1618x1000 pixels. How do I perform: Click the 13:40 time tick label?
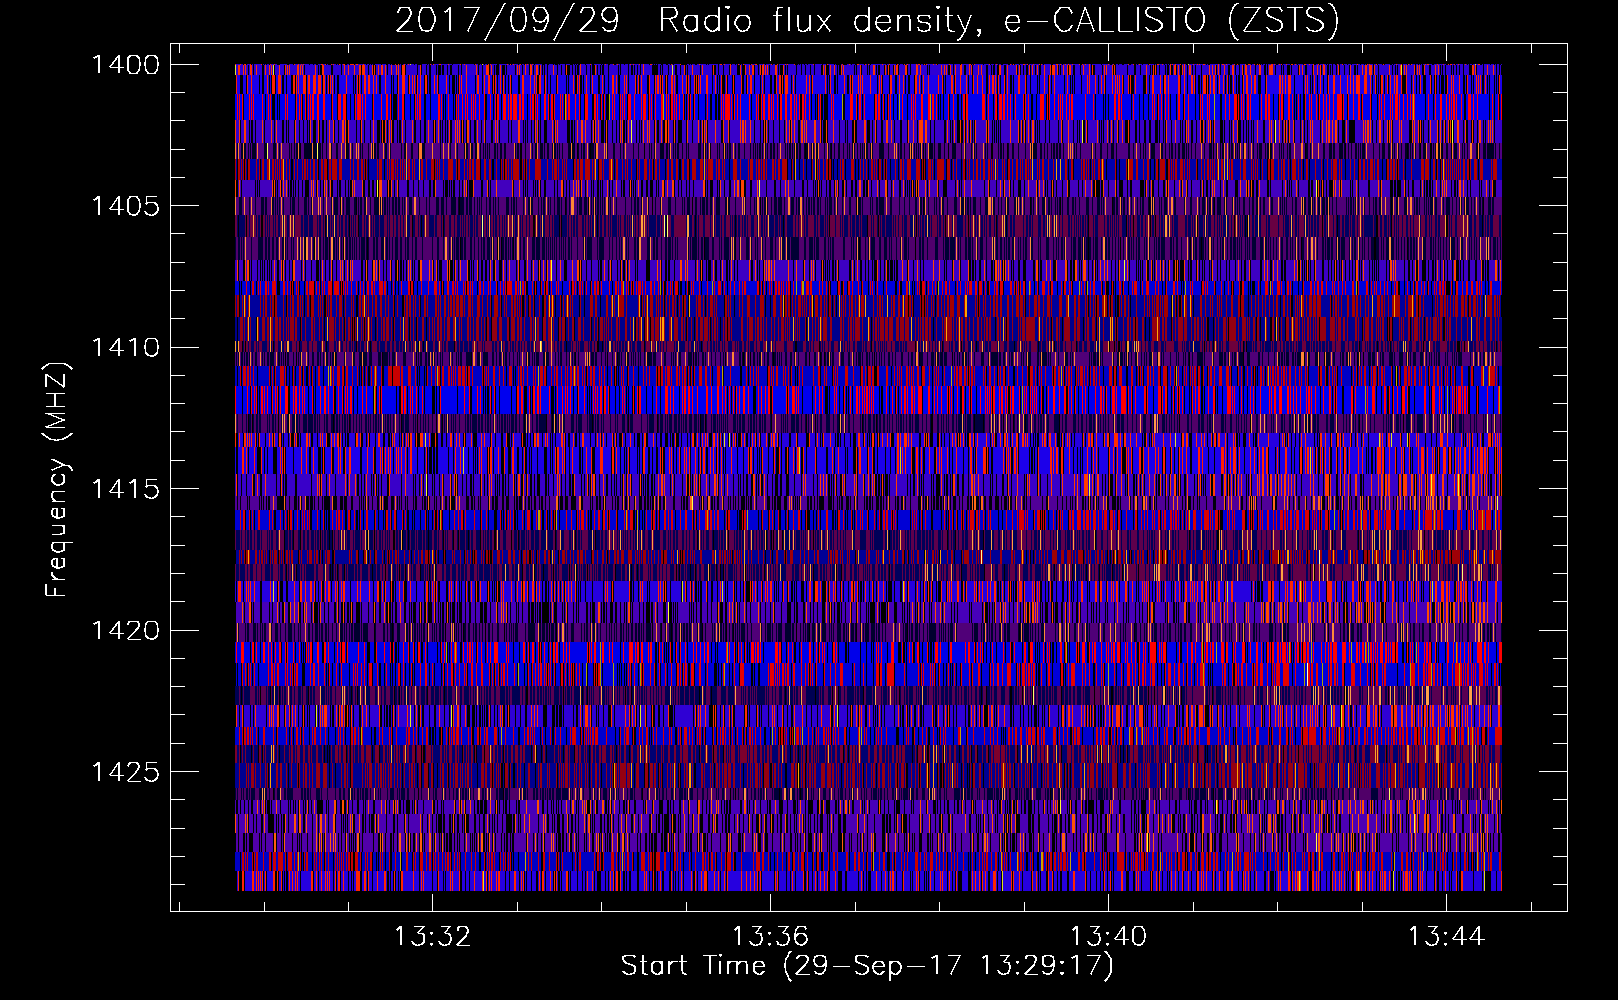(x=1108, y=937)
